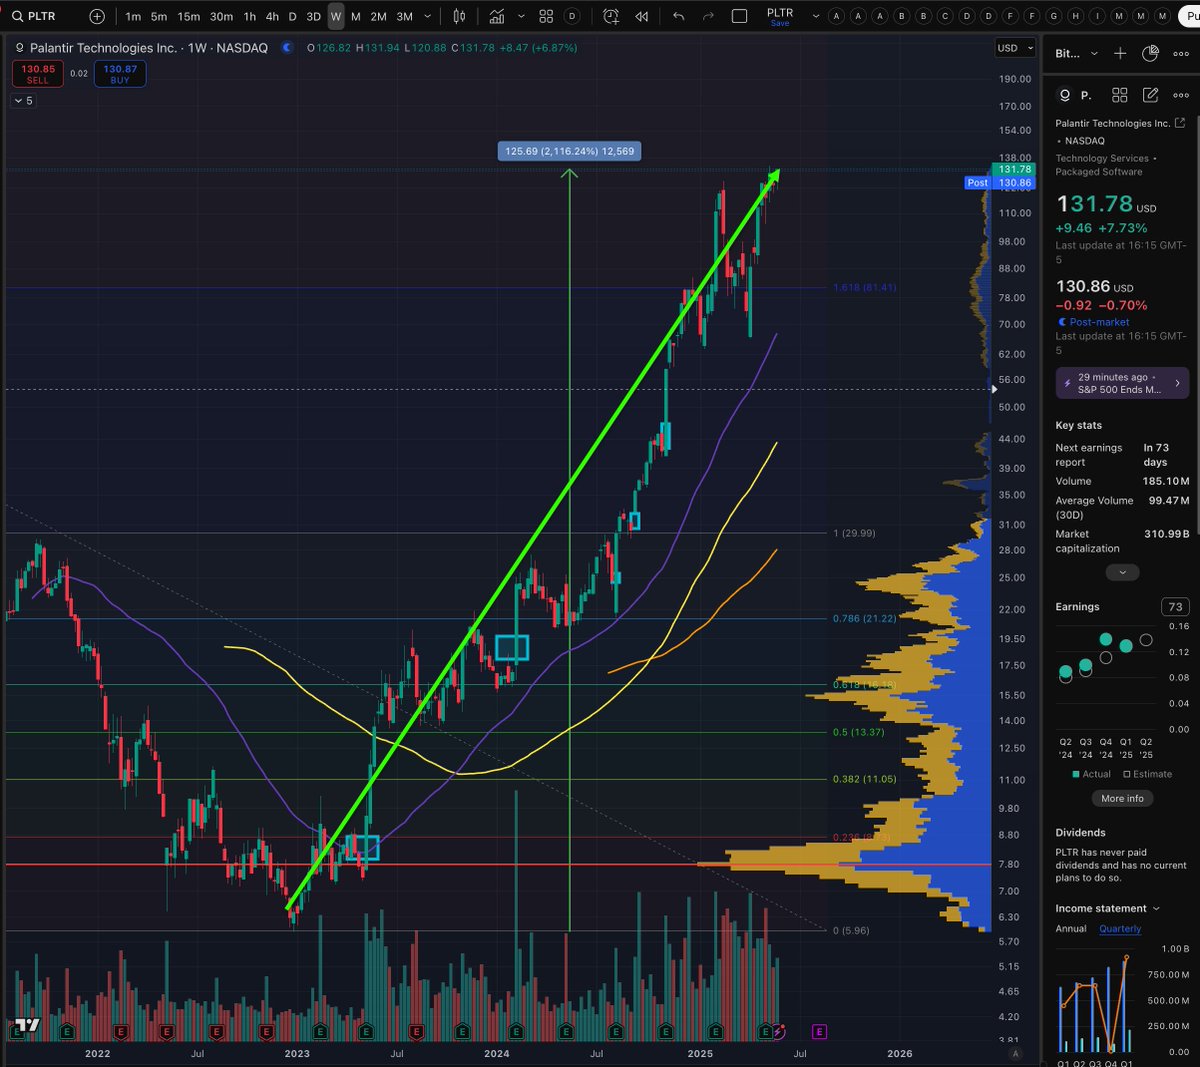
Task: Click the Post-market session label
Action: point(1099,322)
